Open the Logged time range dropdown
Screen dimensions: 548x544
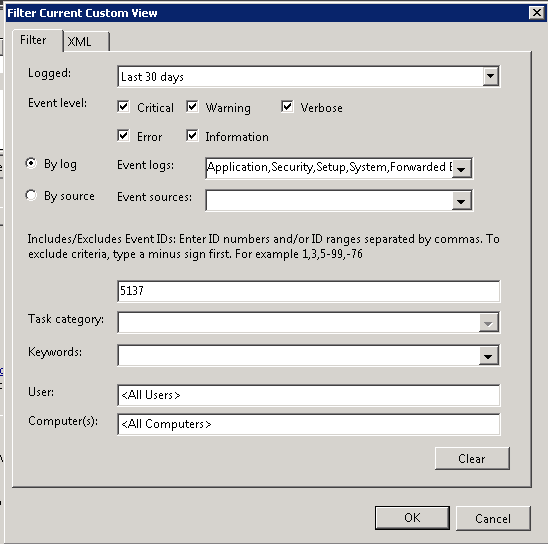point(490,76)
